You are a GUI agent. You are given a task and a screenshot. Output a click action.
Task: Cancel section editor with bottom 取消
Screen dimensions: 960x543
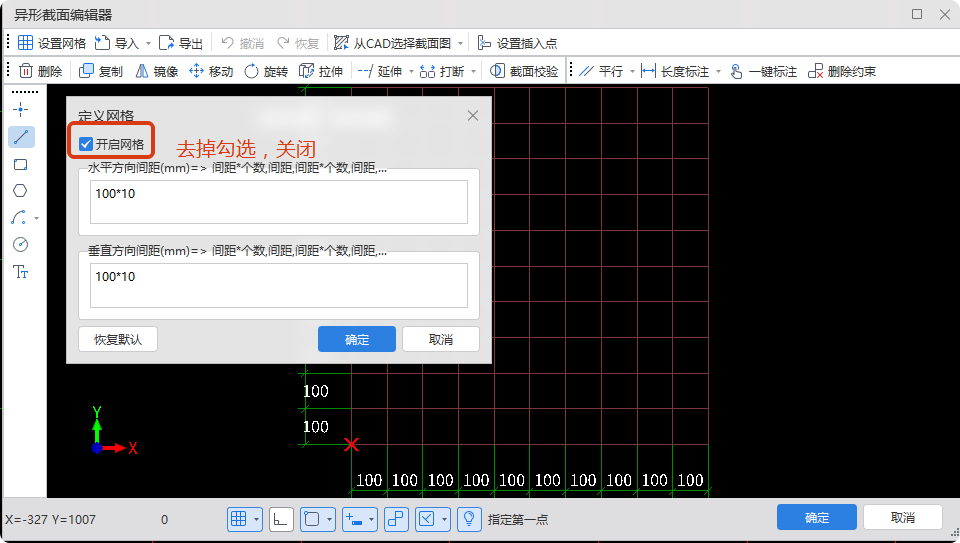tap(902, 517)
